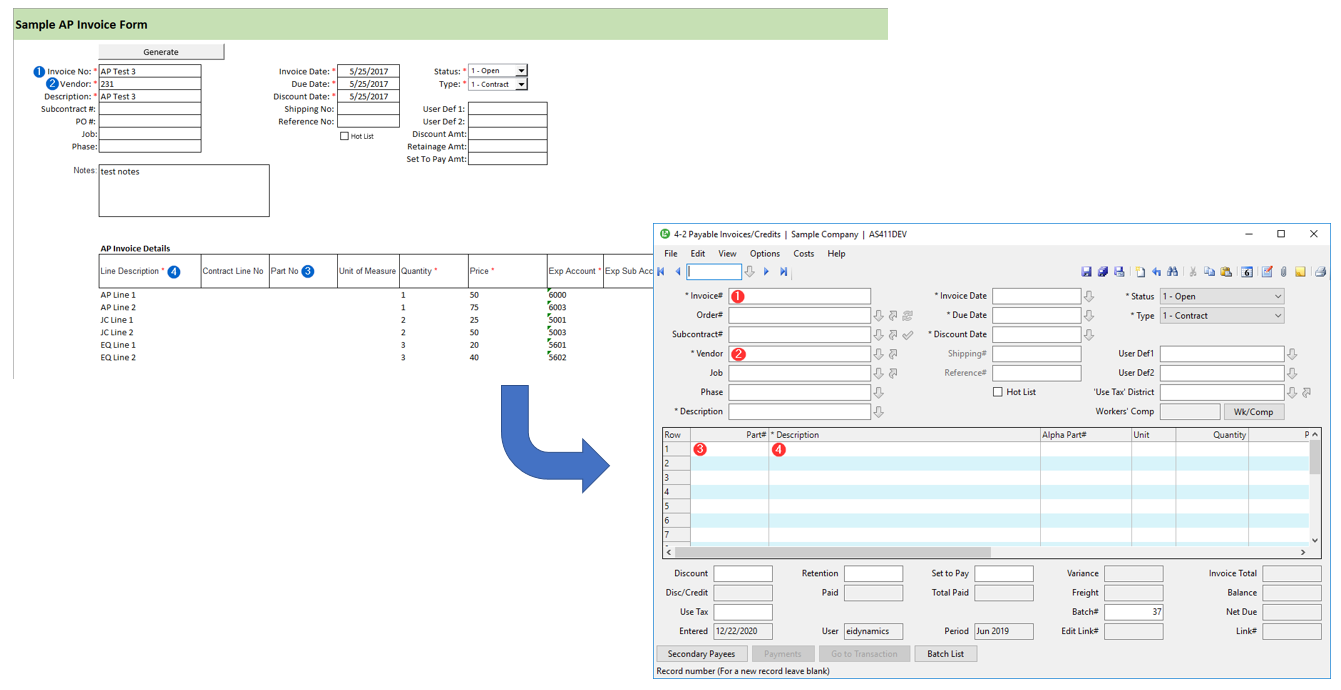The width and height of the screenshot is (1341, 690).
Task: Jump to first record navigation arrow
Action: (661, 272)
